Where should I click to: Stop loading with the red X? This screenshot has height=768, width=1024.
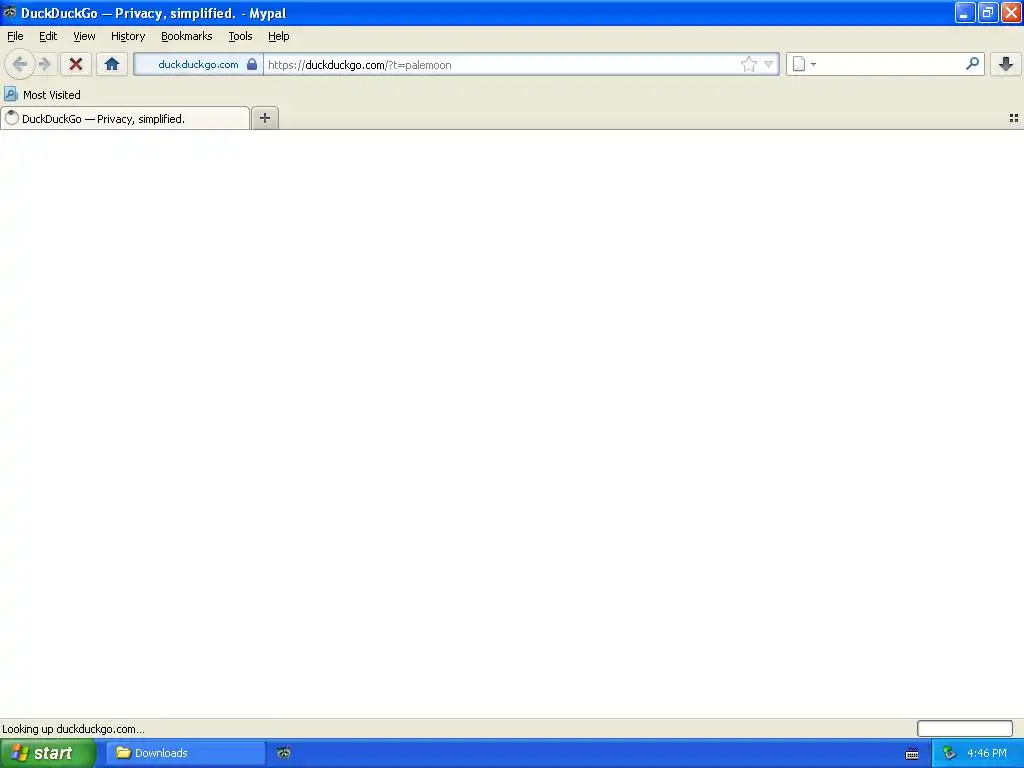pyautogui.click(x=76, y=64)
